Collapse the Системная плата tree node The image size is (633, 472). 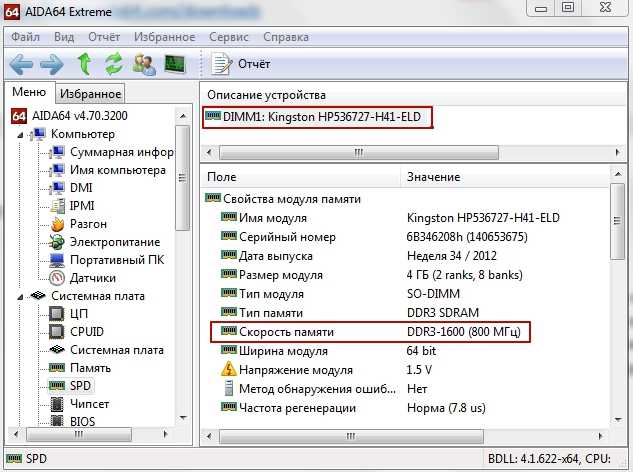click(20, 297)
